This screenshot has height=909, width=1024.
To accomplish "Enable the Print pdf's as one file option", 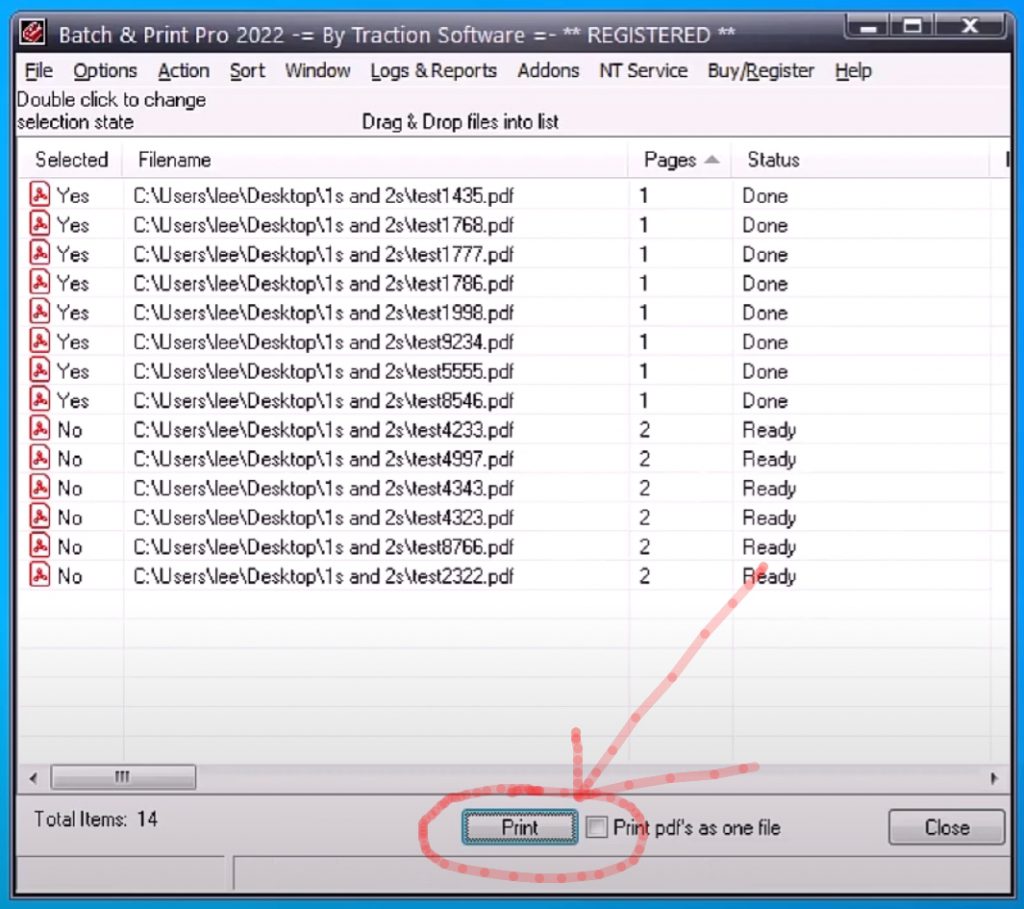I will coord(596,827).
